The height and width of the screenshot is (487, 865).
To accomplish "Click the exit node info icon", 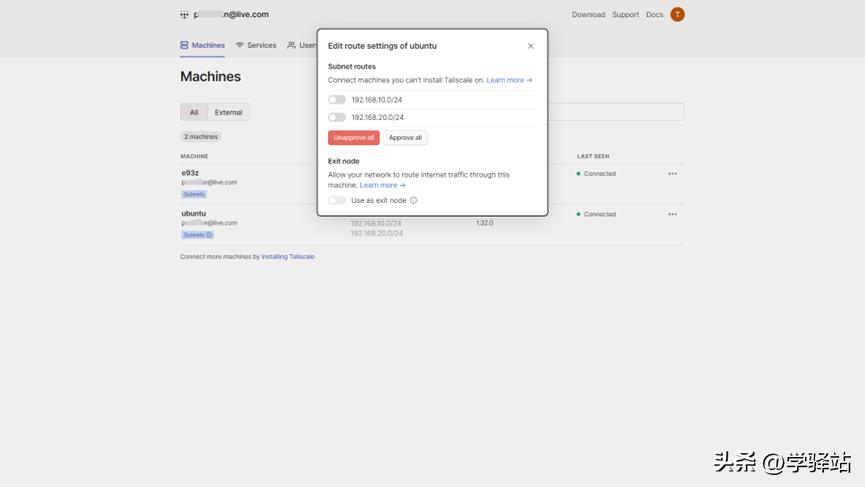I will click(x=414, y=200).
